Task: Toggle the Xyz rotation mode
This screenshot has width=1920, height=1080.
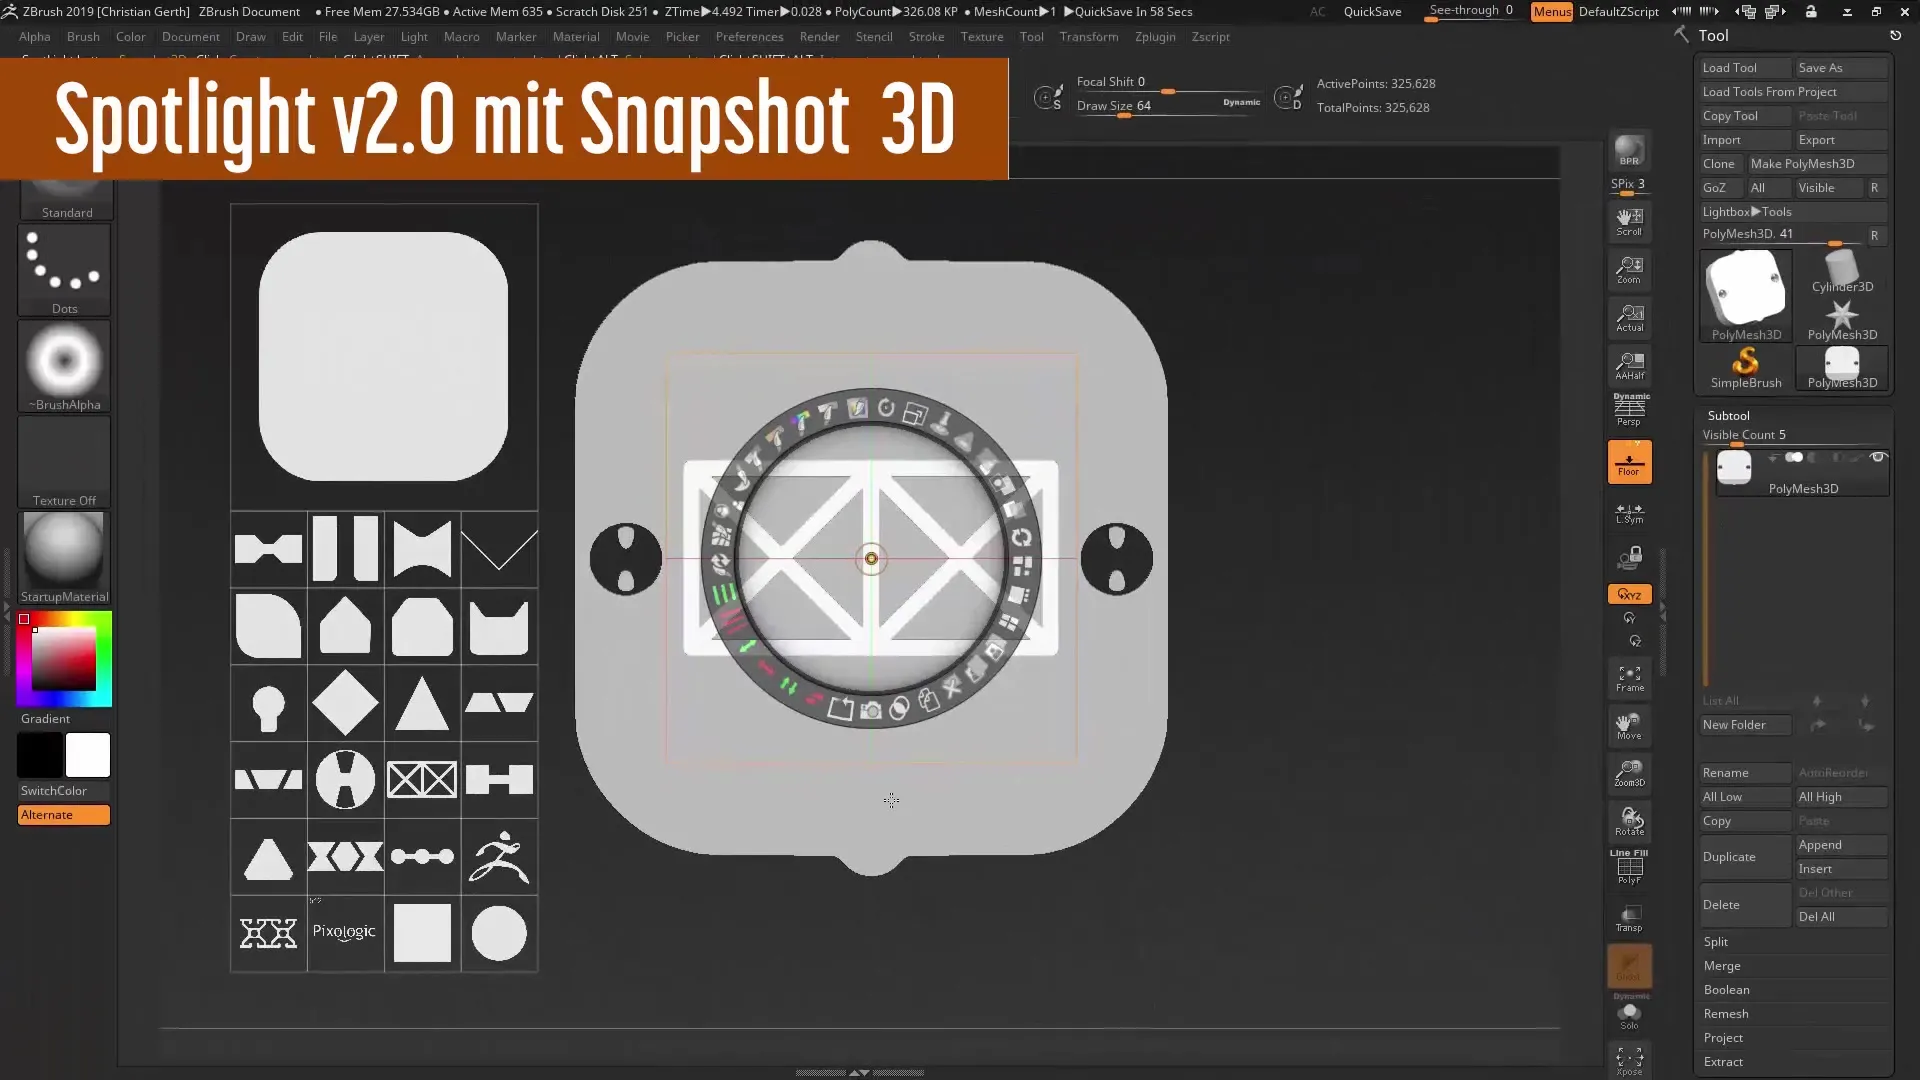Action: pos(1629,594)
